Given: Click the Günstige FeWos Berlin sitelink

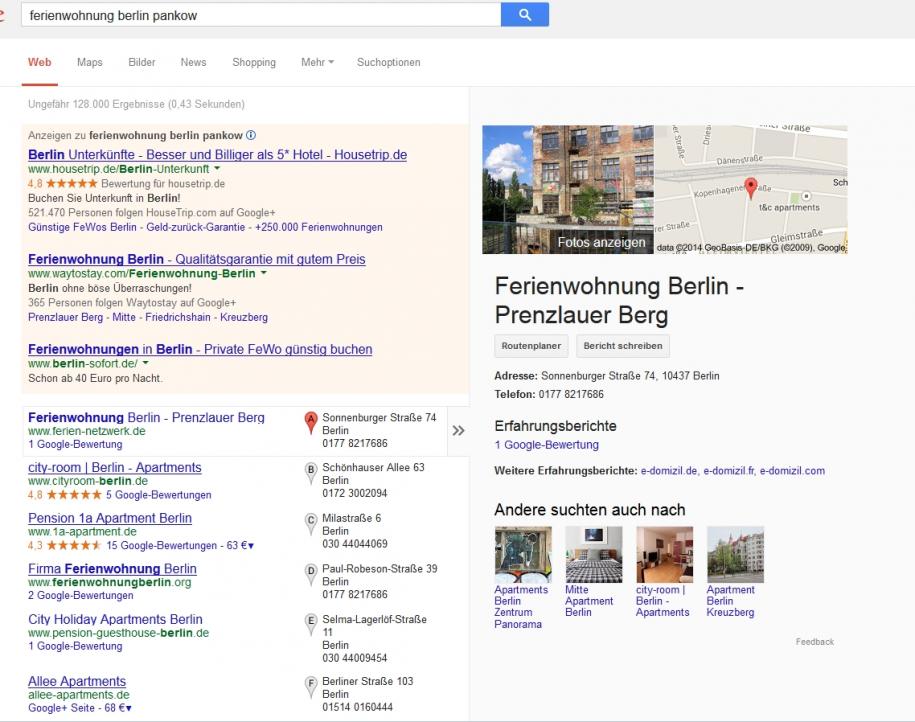Looking at the screenshot, I should coord(82,227).
